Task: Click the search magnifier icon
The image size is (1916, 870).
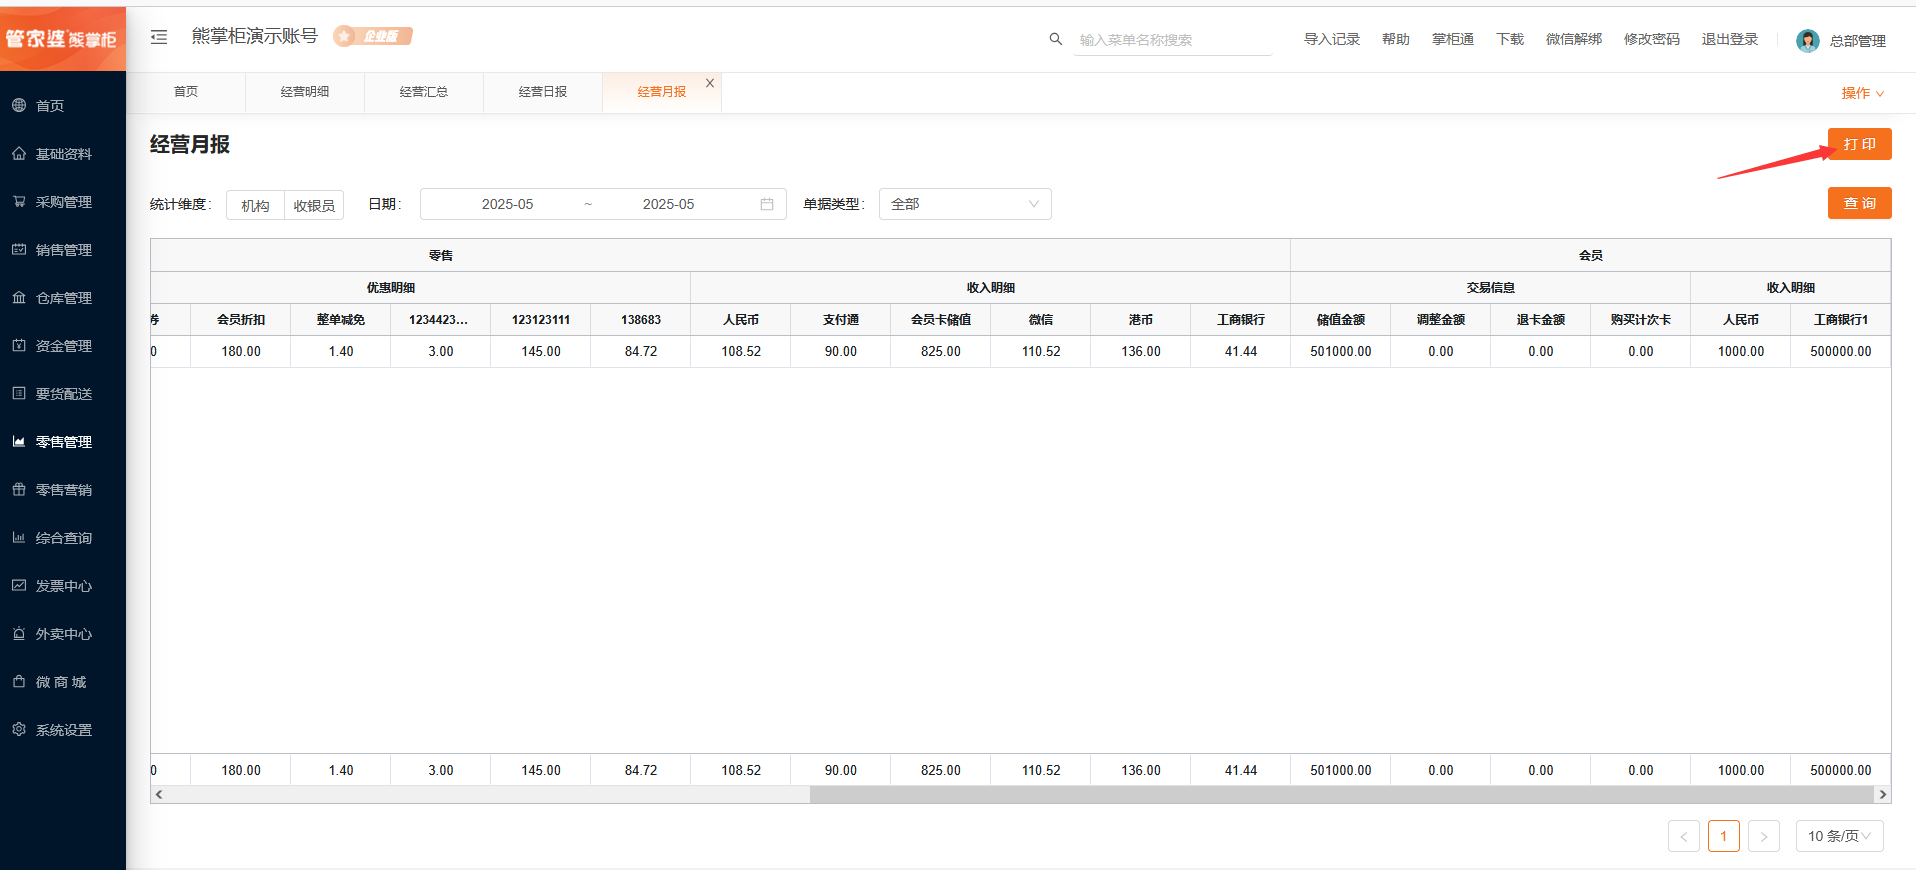Action: tap(1055, 39)
